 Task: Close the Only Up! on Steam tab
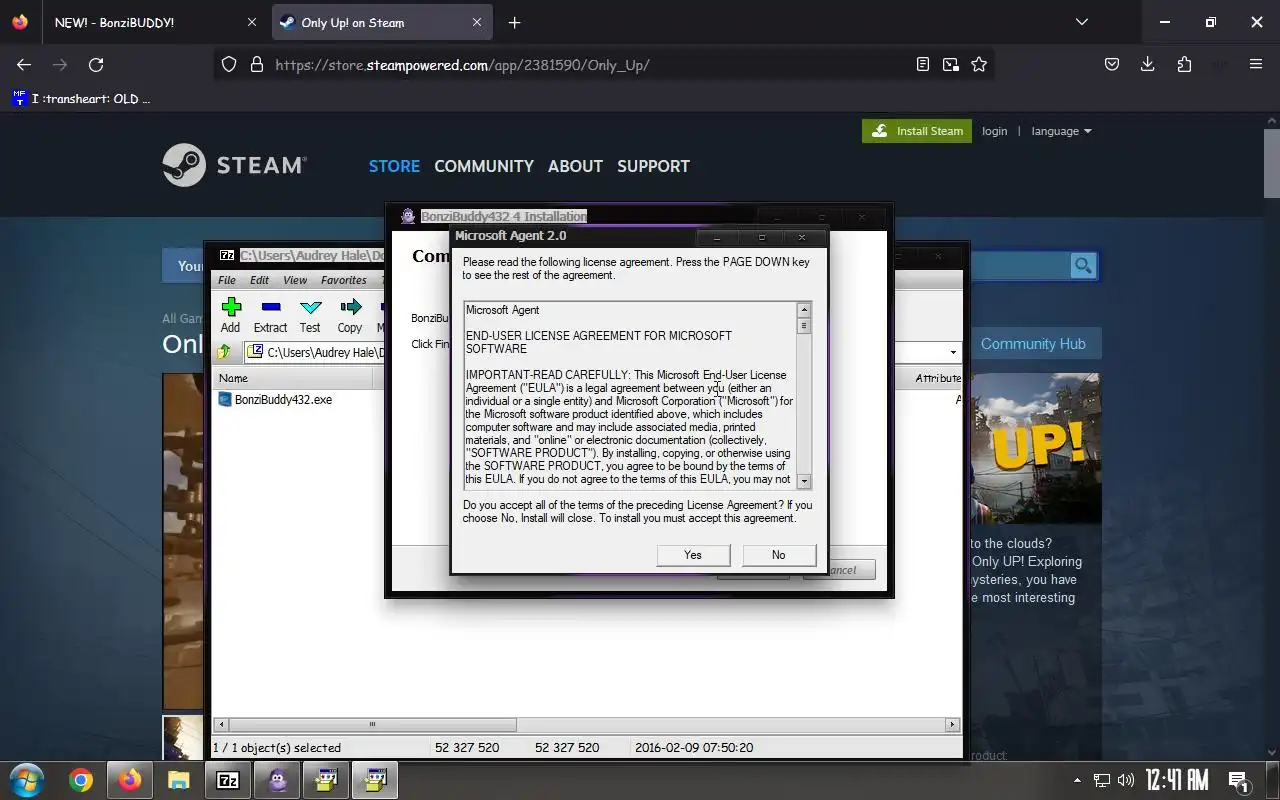tap(477, 22)
